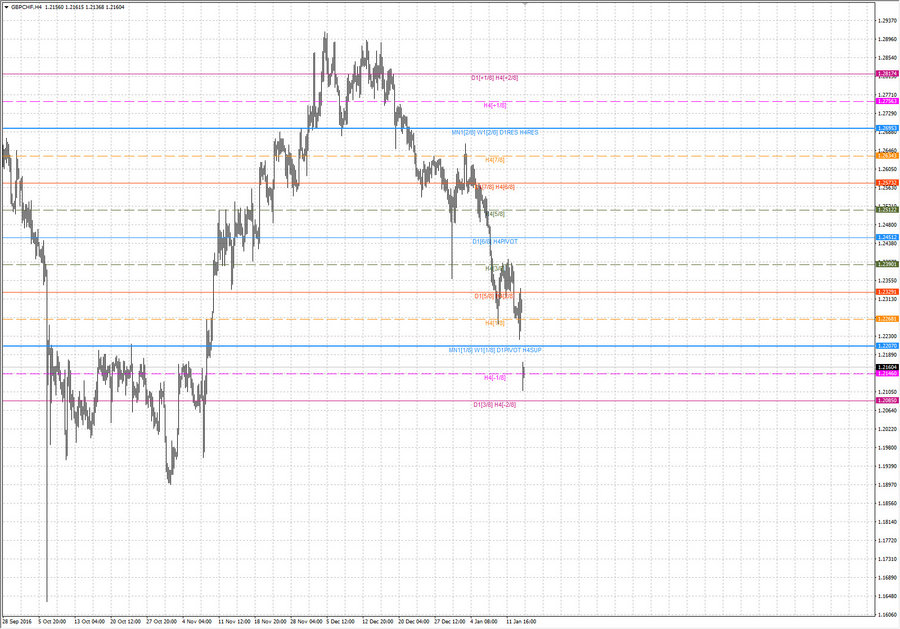The height and width of the screenshot is (629, 900).
Task: Click the '11 Jan 16:00' time axis label
Action: point(521,622)
